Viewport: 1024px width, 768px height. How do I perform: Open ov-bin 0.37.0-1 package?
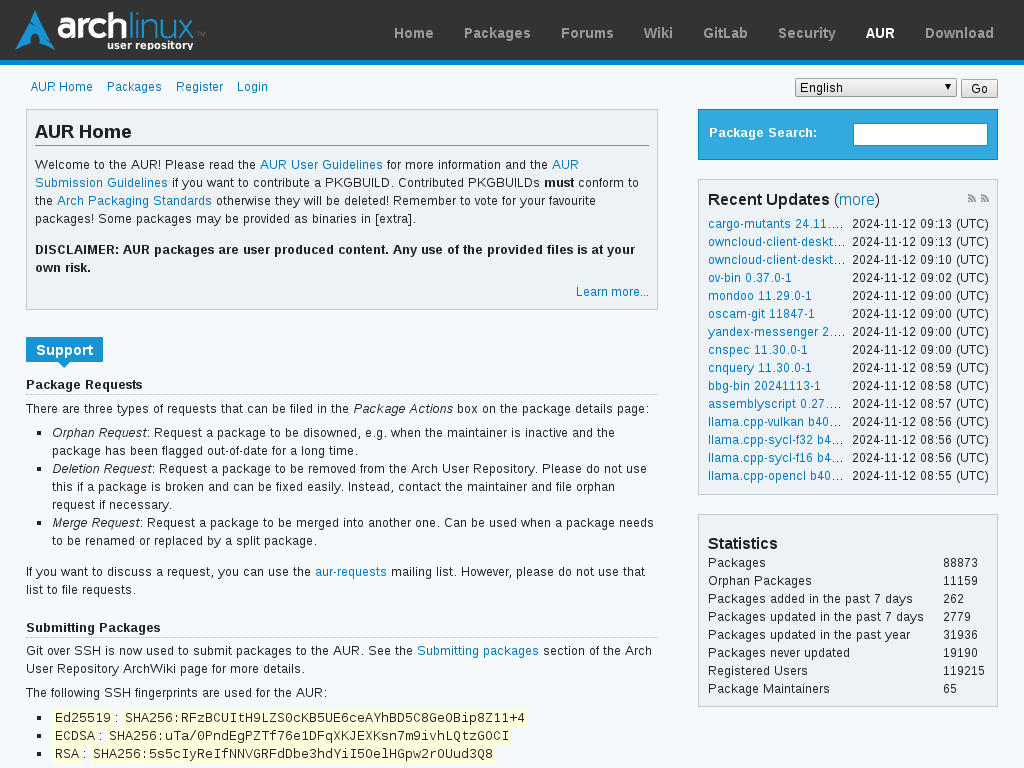[x=750, y=278]
